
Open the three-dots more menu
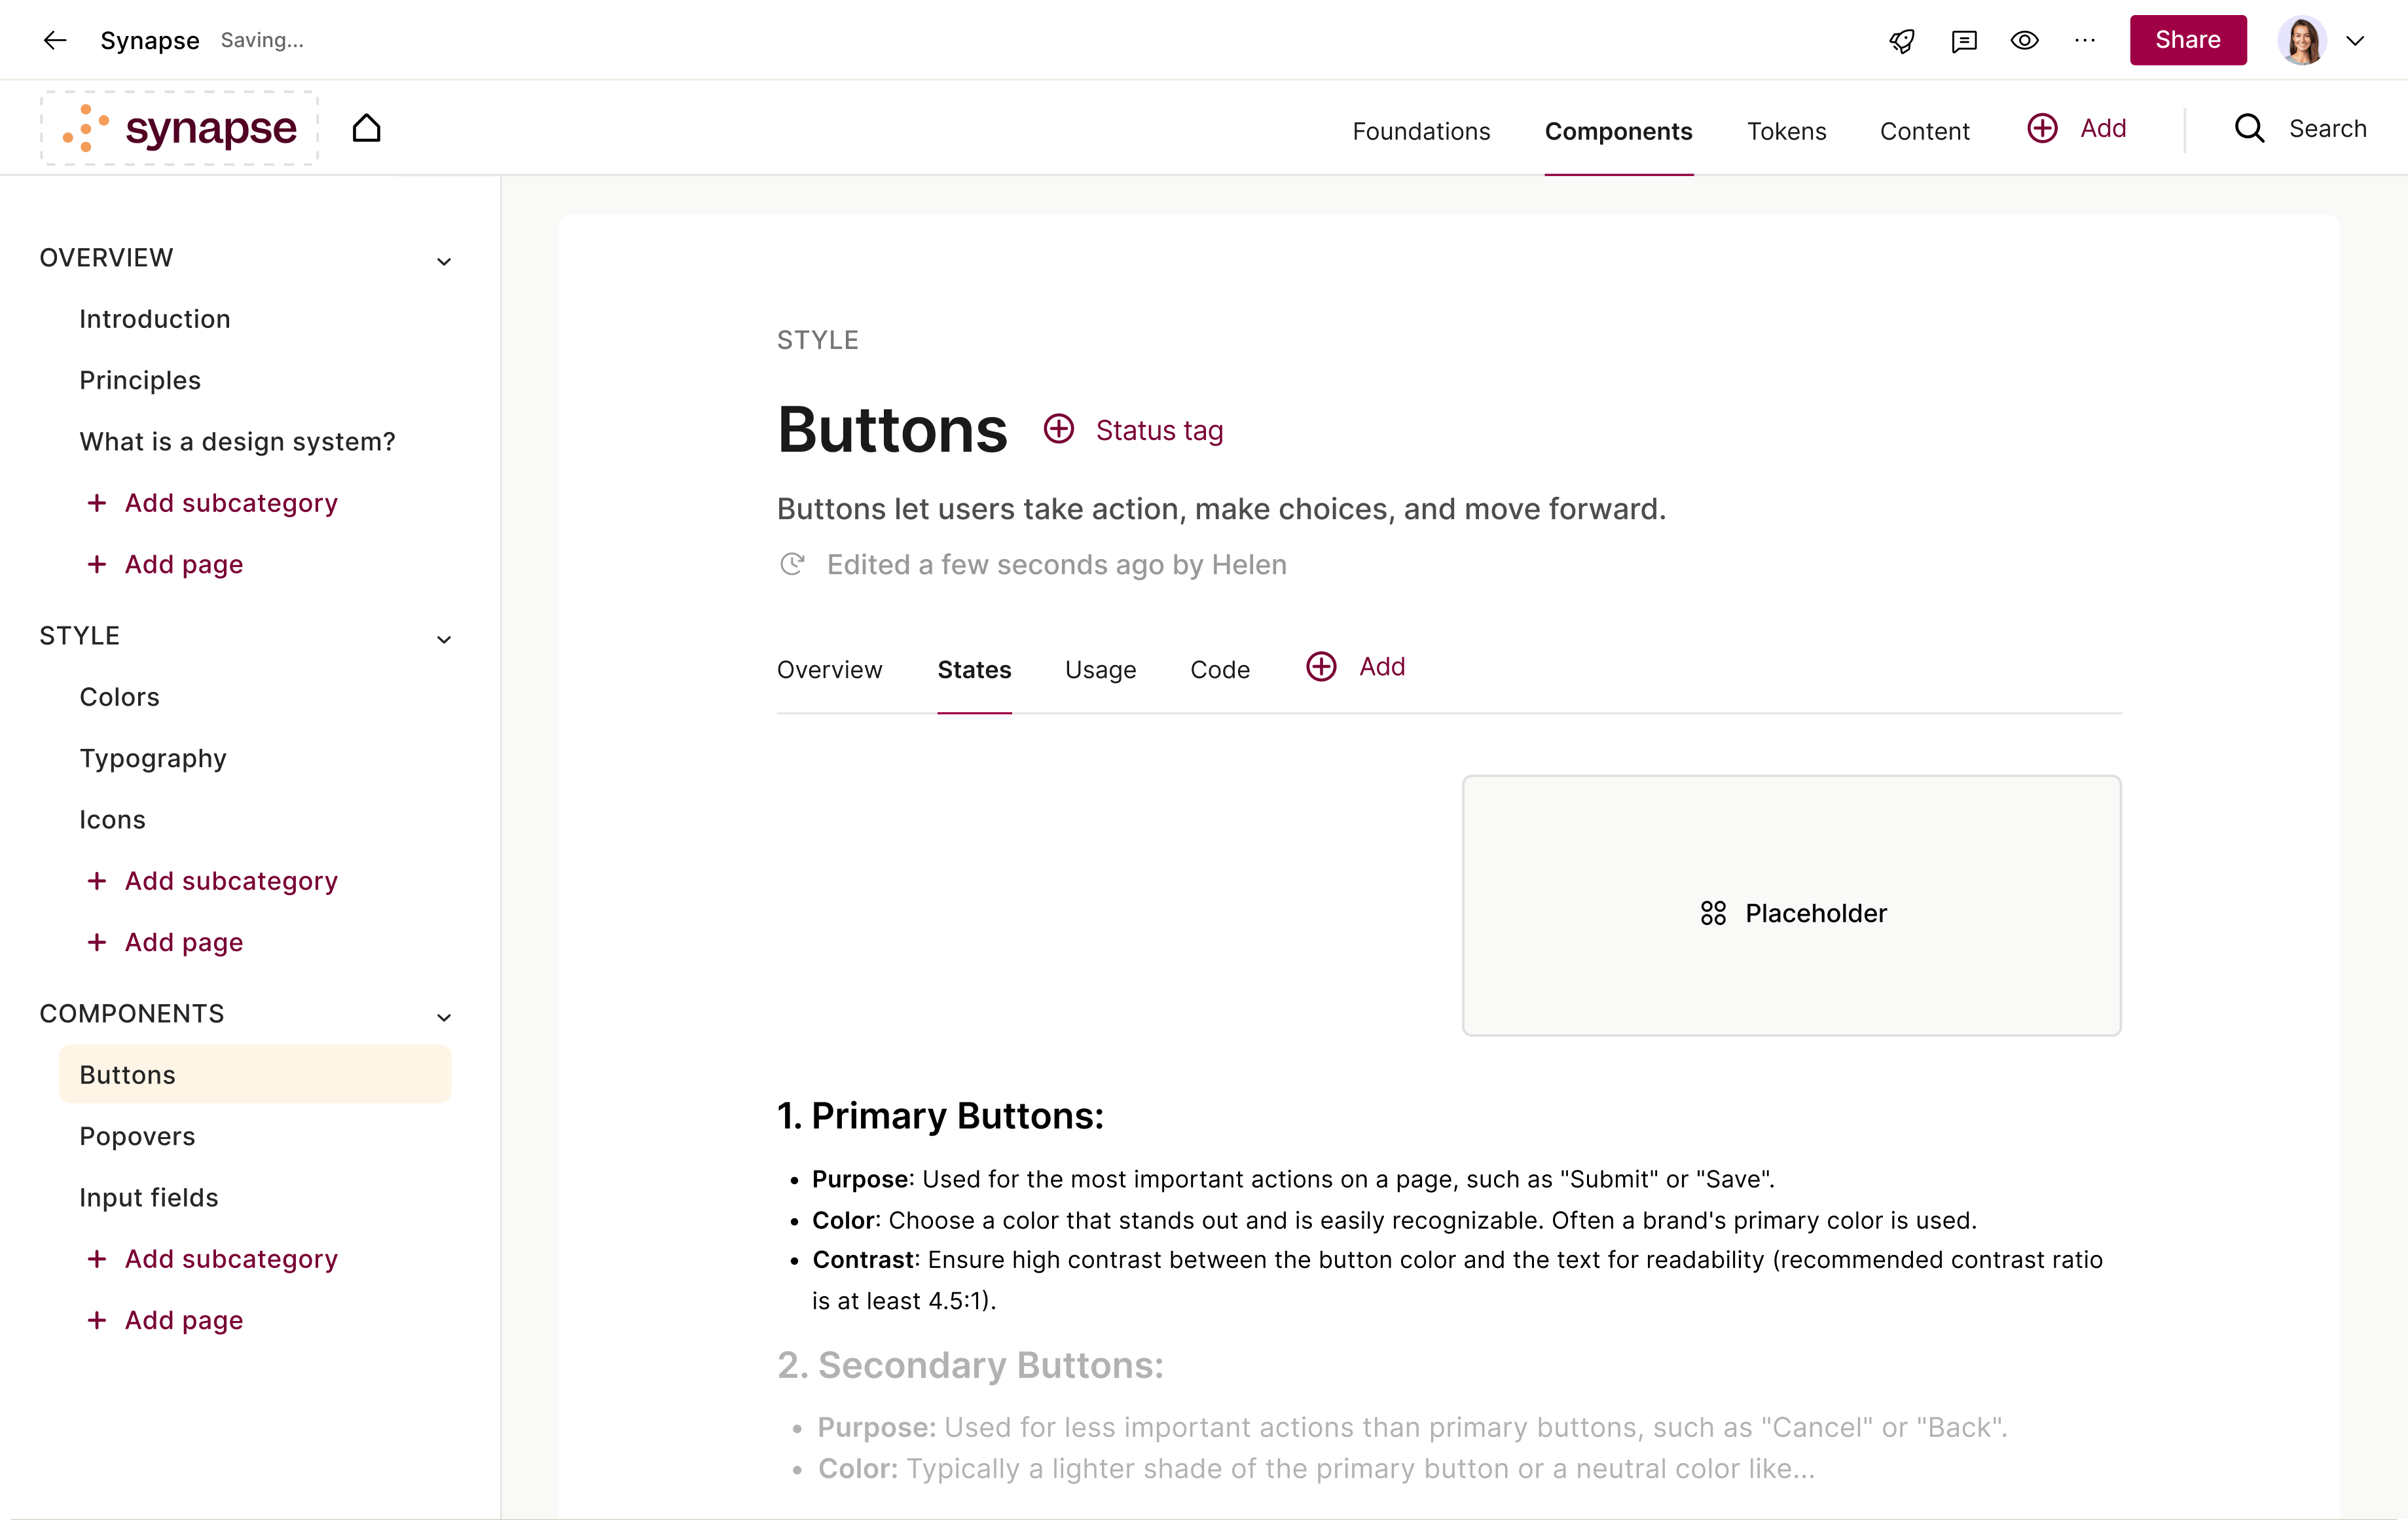click(2085, 40)
